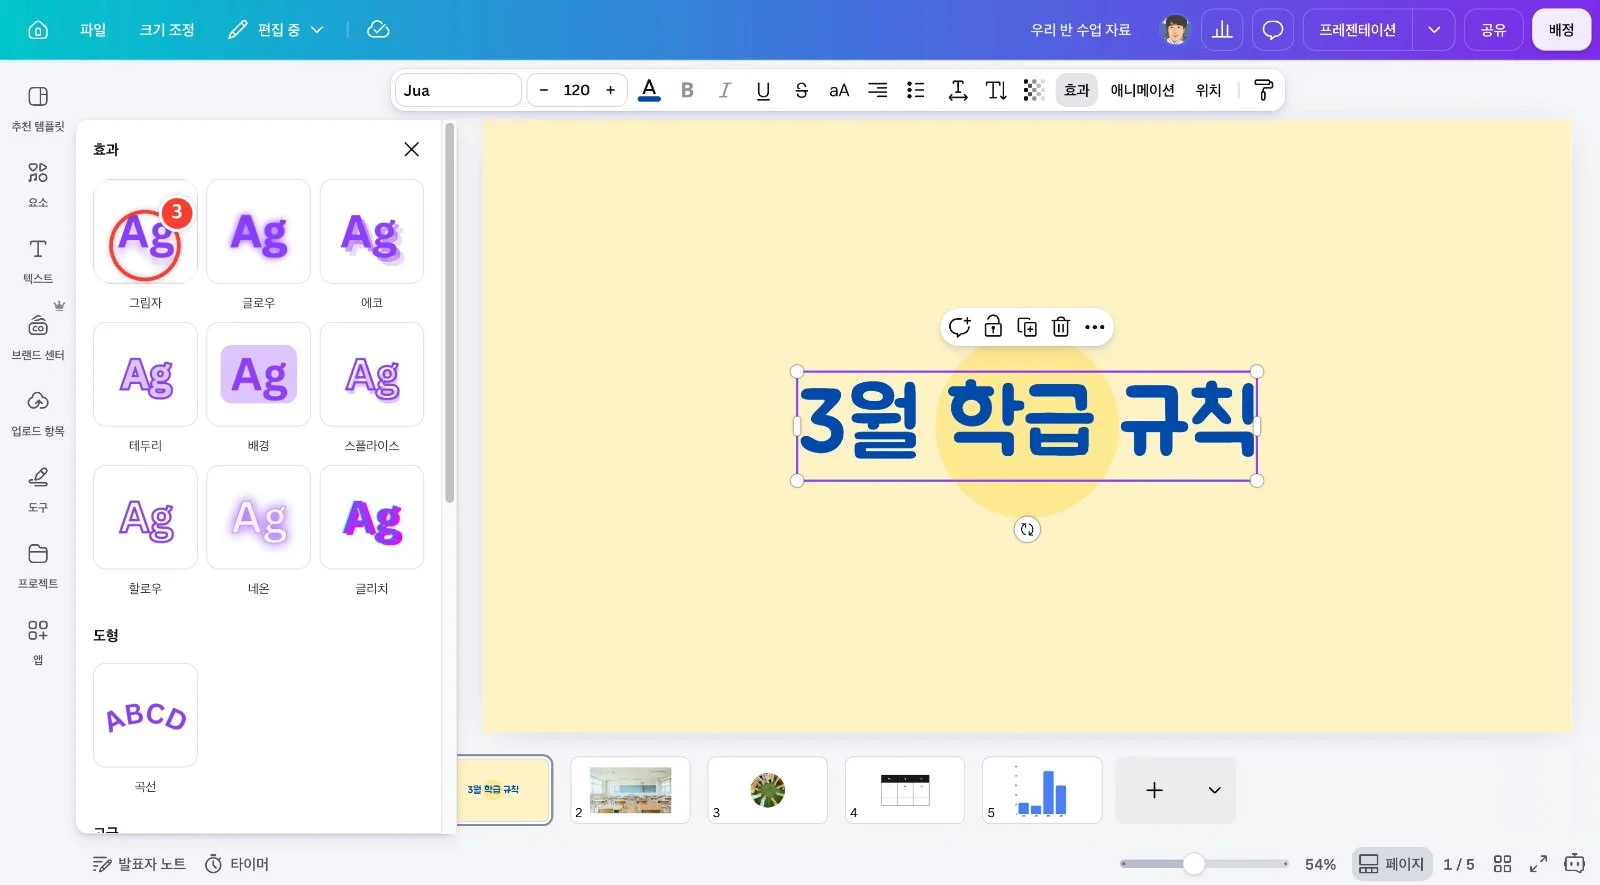The width and height of the screenshot is (1600, 885).
Task: Expand the add page options arrow
Action: tap(1214, 790)
